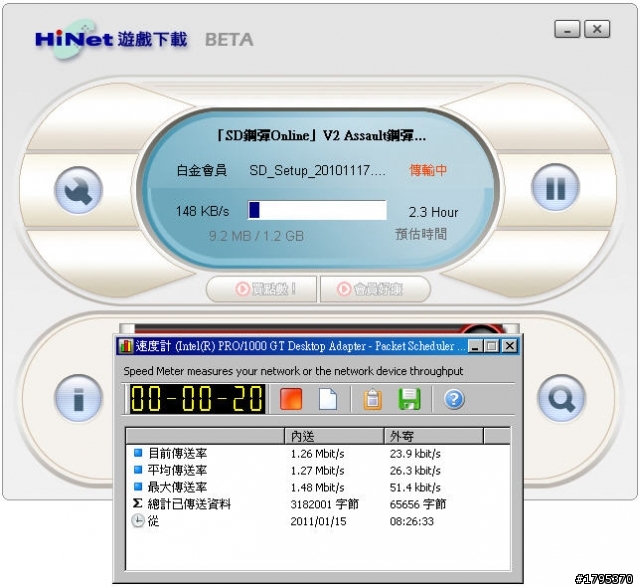Click the 買點數！ button
This screenshot has height=587, width=640.
(x=261, y=289)
